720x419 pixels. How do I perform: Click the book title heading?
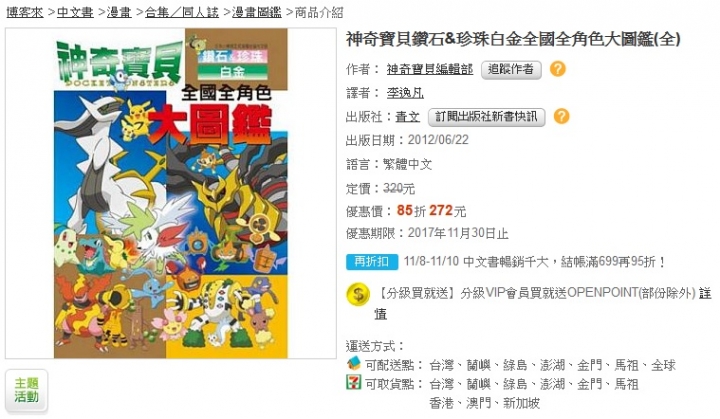(513, 39)
